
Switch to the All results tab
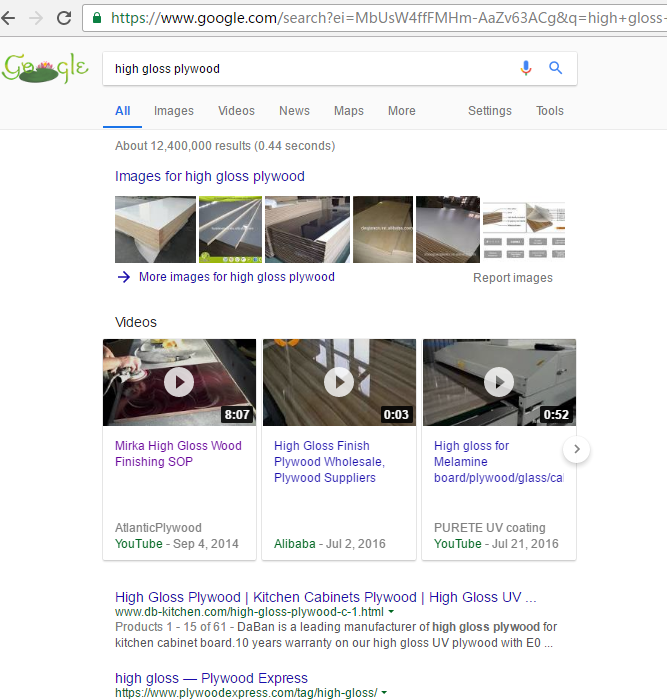123,111
